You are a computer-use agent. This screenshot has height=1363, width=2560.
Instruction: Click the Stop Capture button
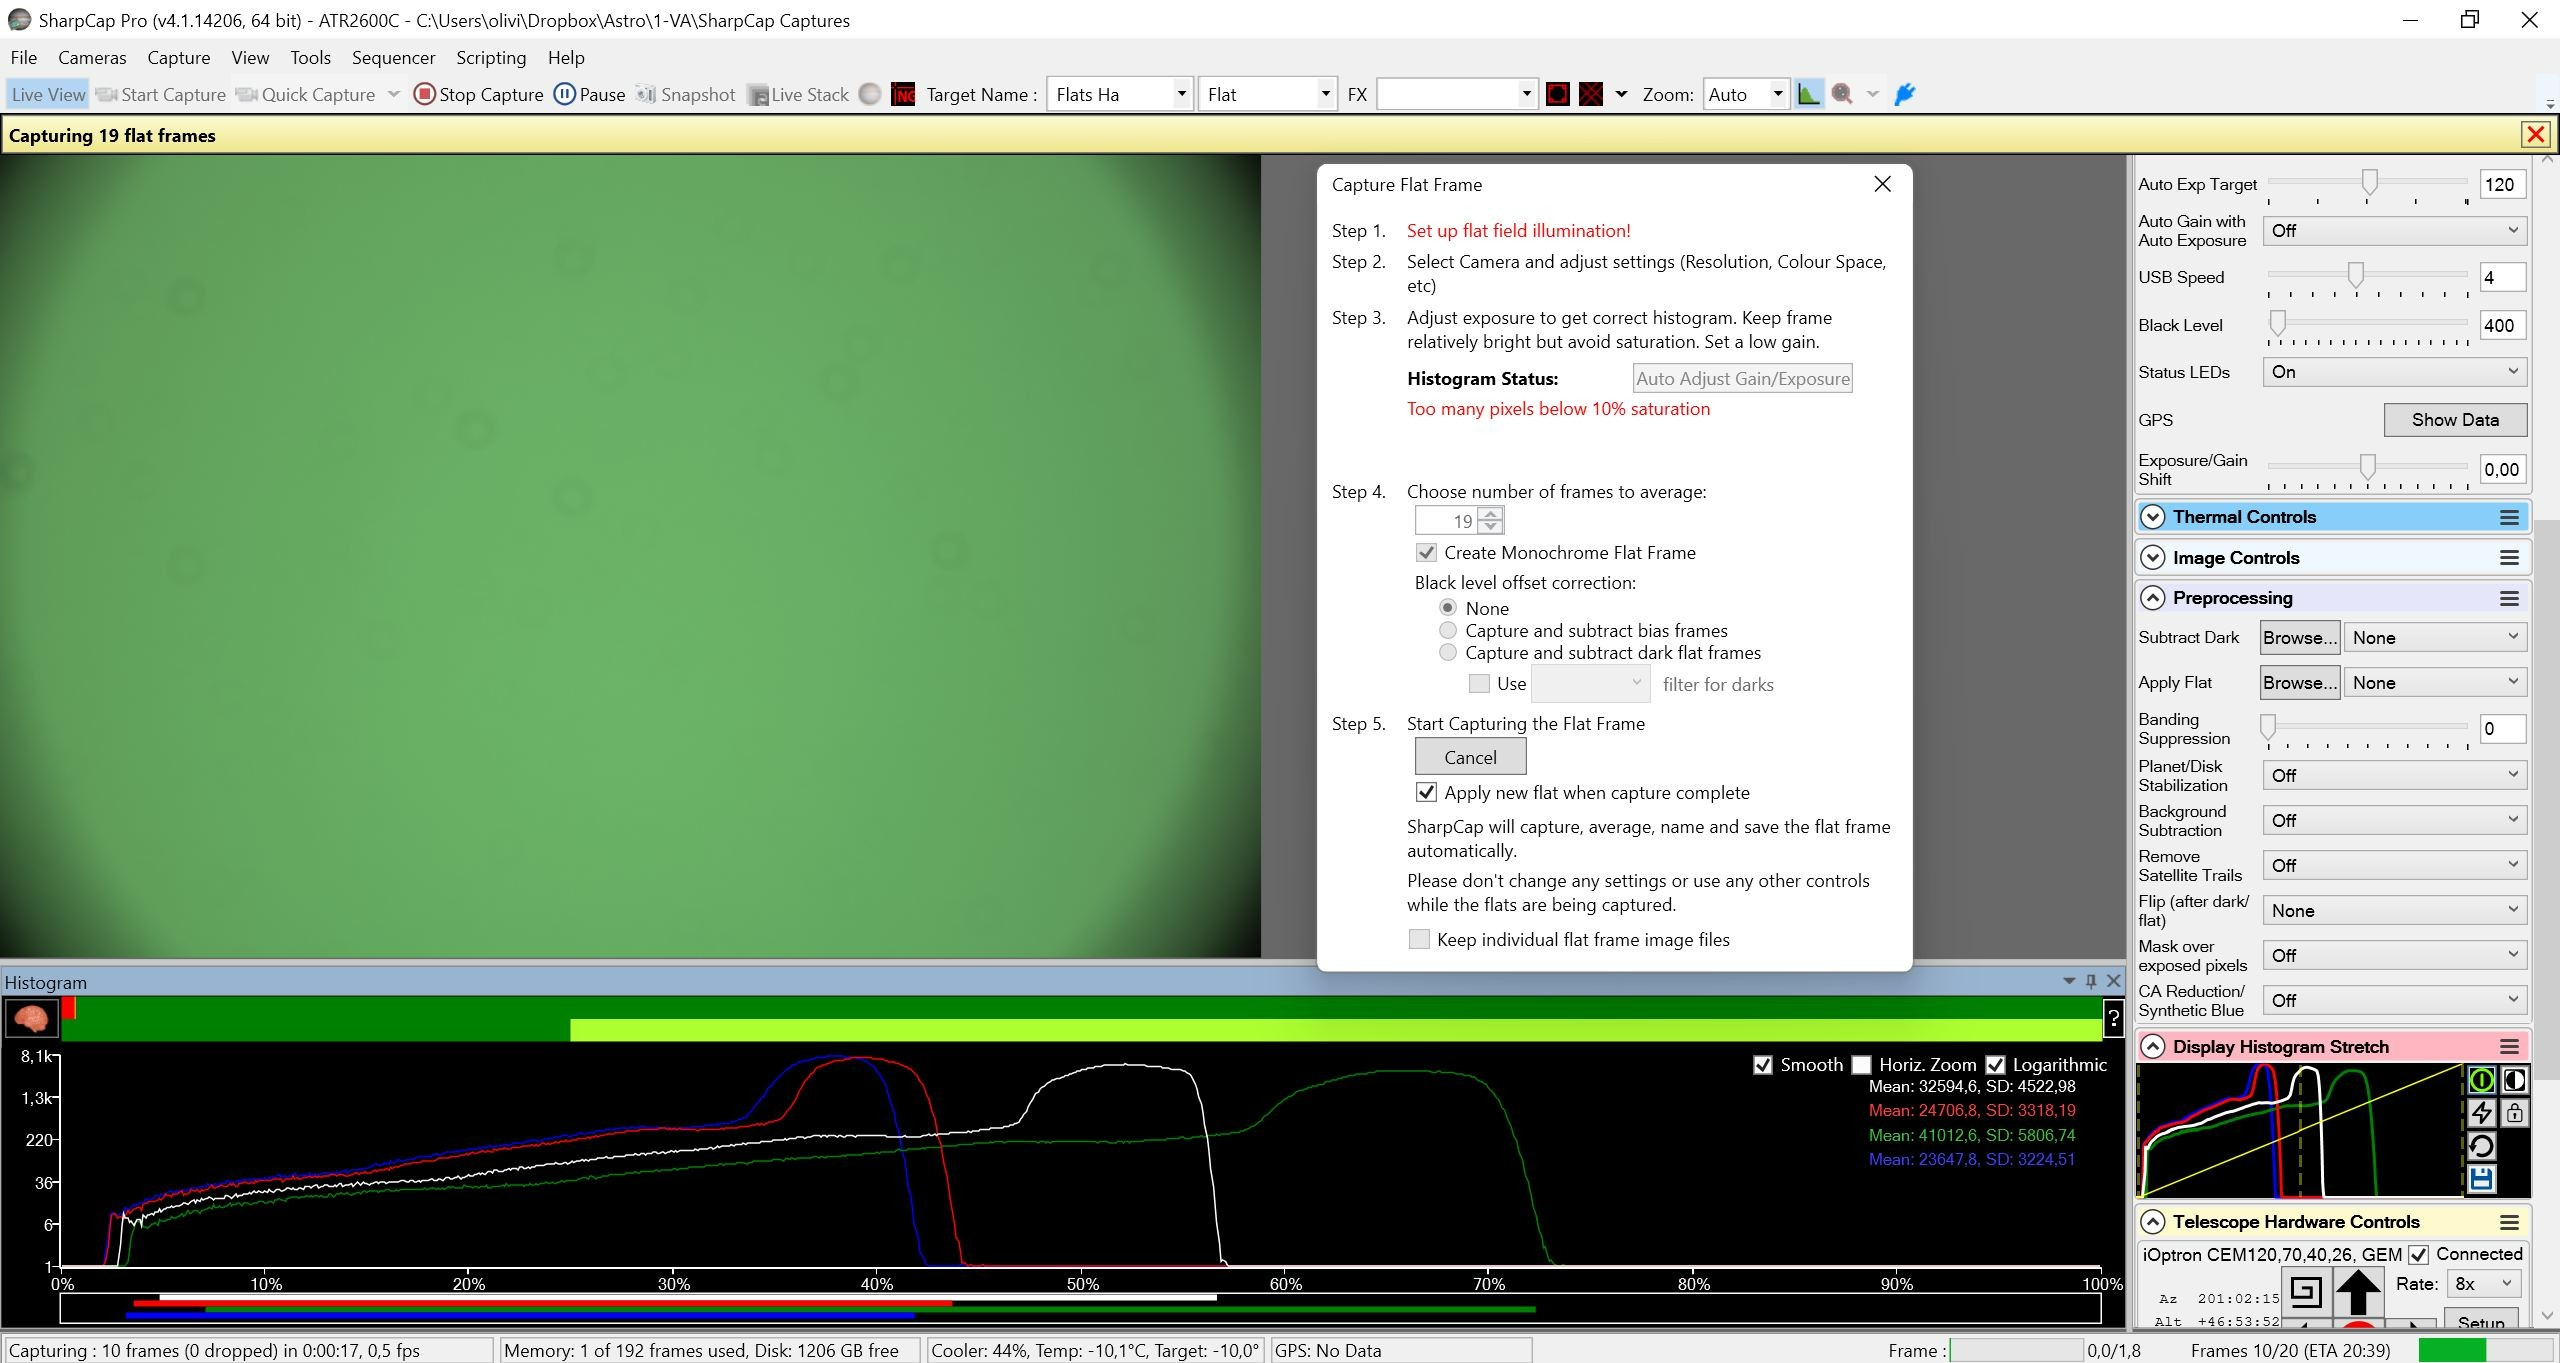479,94
